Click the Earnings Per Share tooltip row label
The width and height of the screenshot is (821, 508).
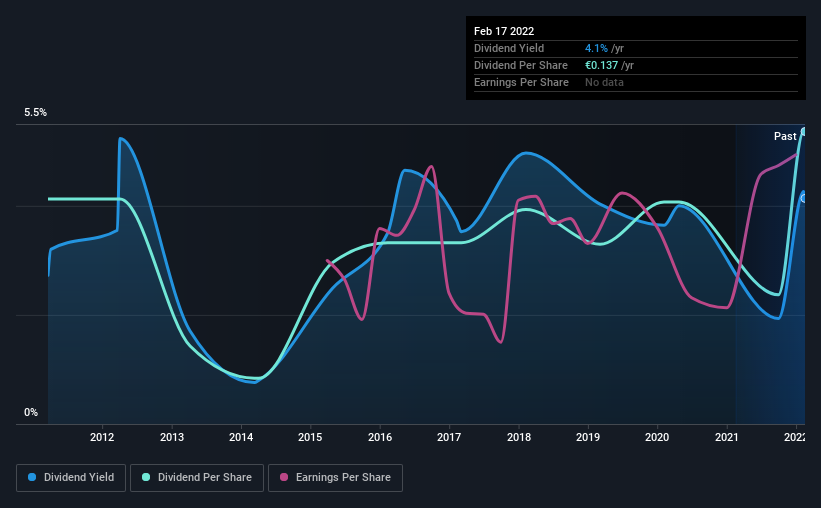[521, 82]
